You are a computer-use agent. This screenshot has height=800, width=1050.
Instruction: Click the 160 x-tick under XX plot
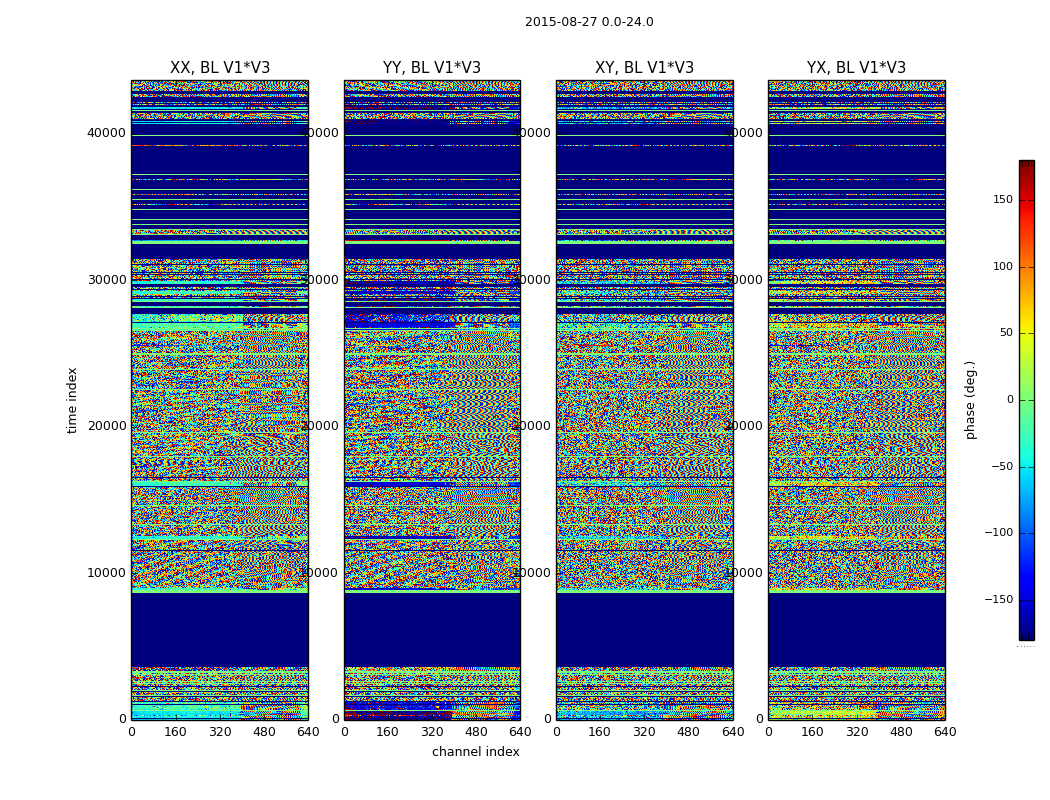tap(175, 732)
